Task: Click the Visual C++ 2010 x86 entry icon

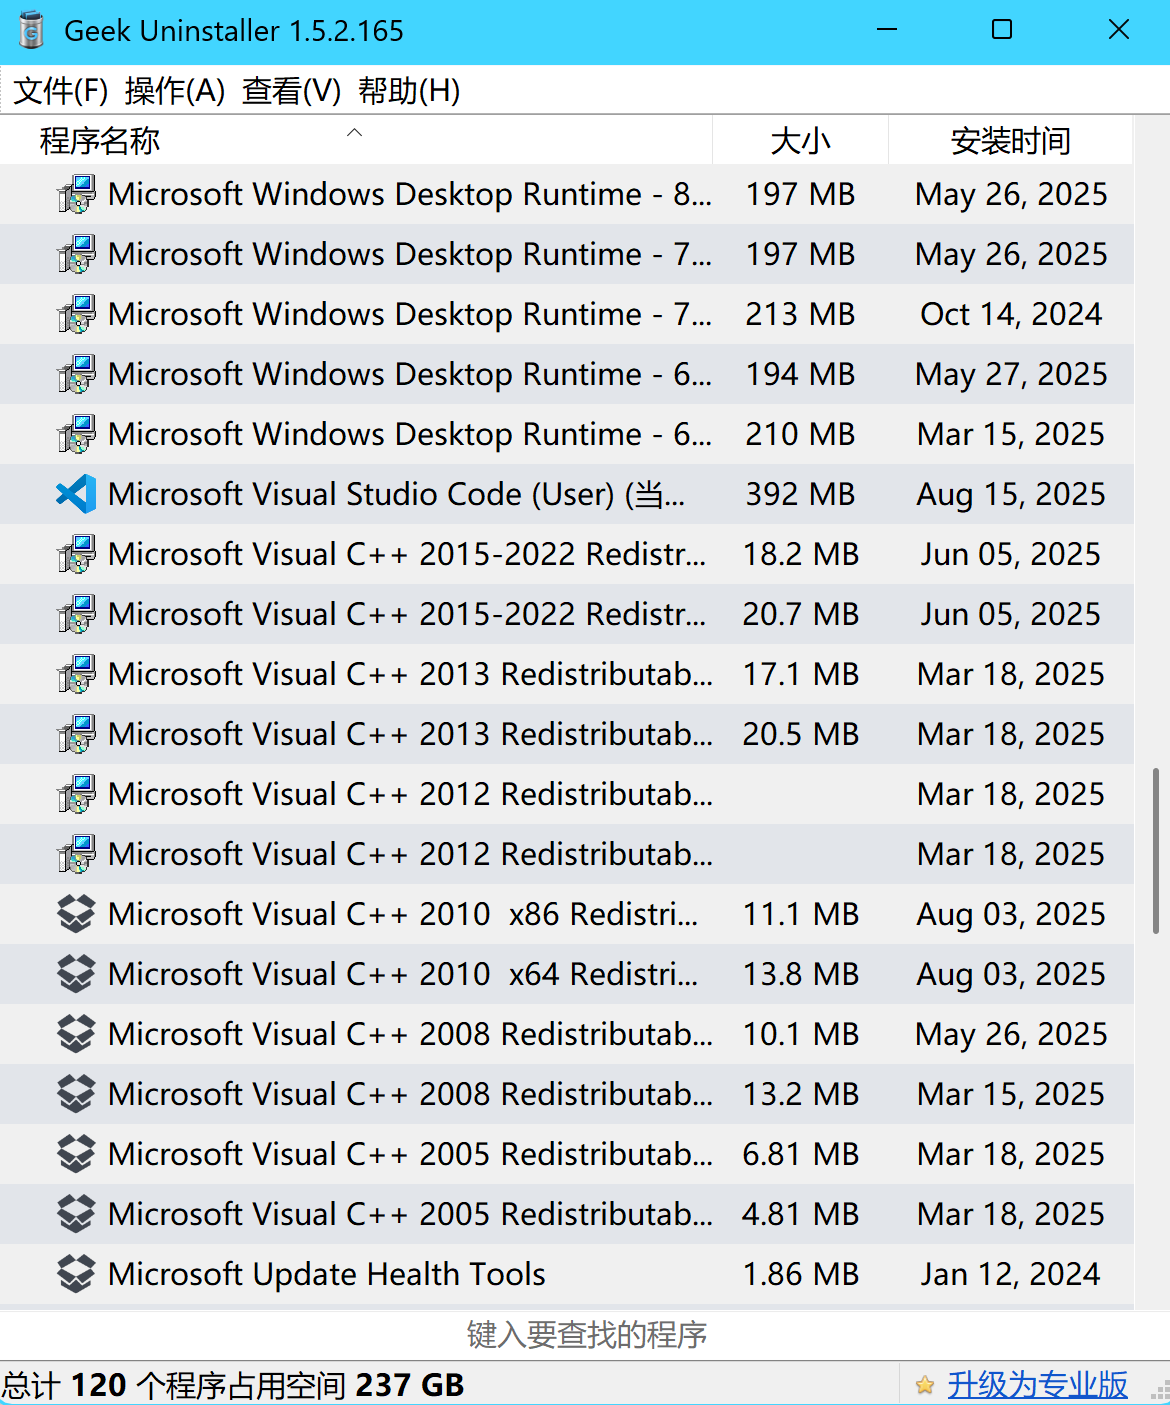Action: tap(76, 914)
